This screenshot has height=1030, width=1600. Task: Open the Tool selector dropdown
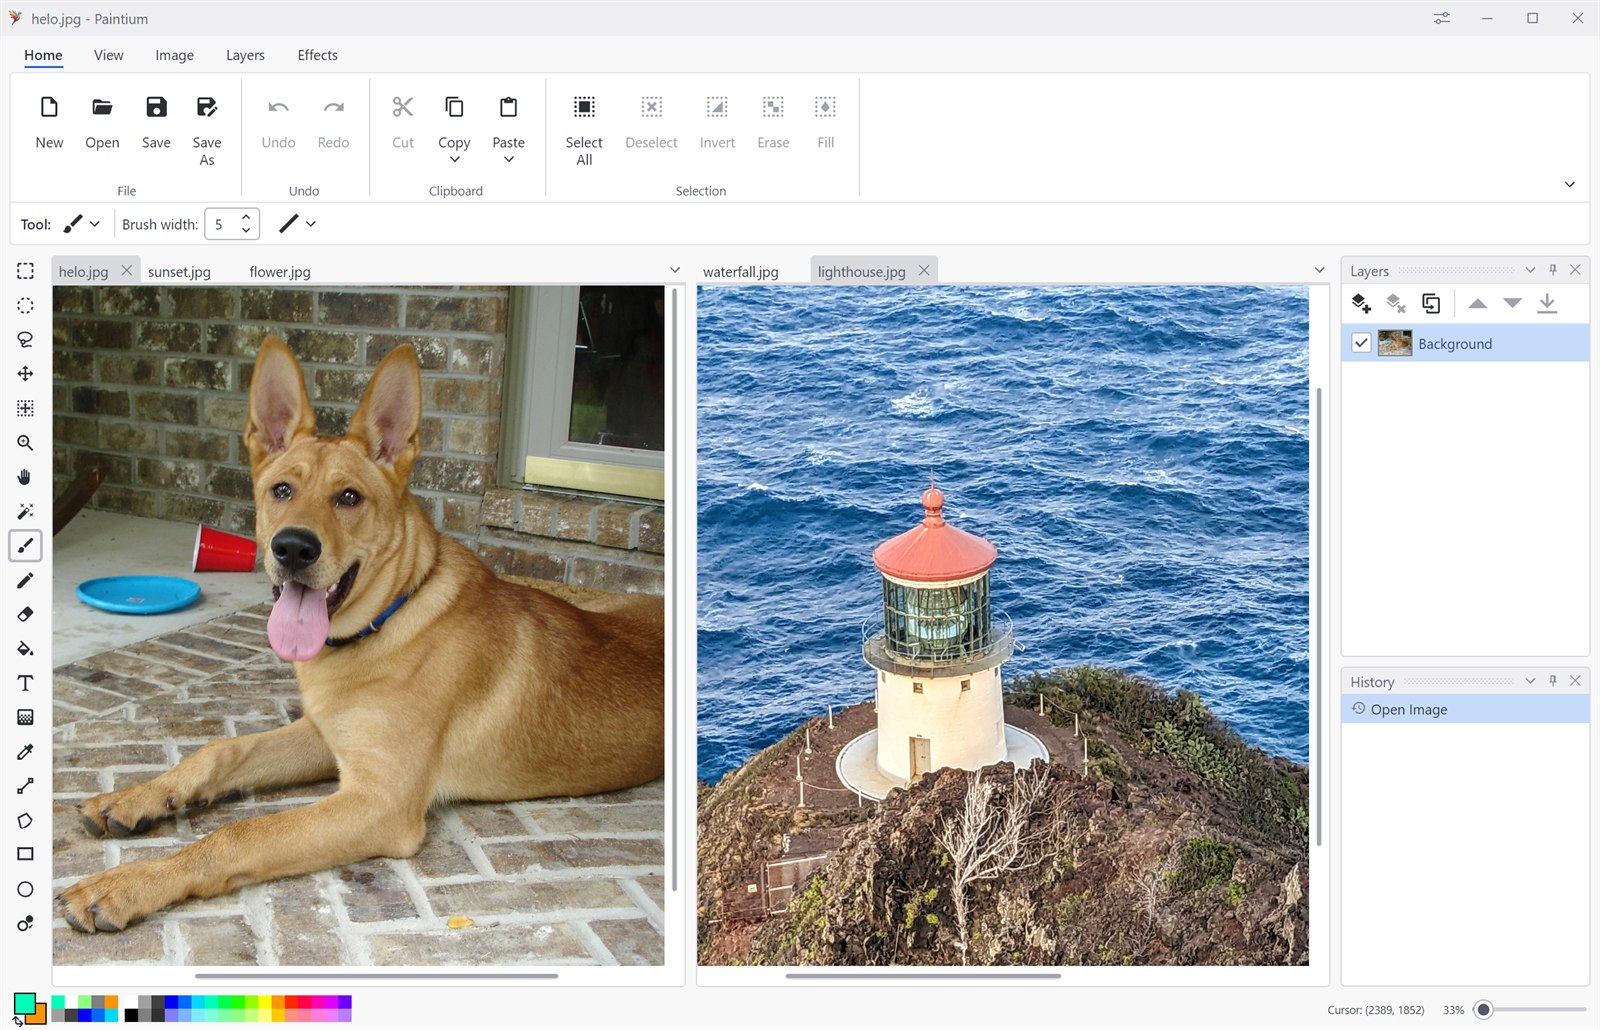click(95, 224)
